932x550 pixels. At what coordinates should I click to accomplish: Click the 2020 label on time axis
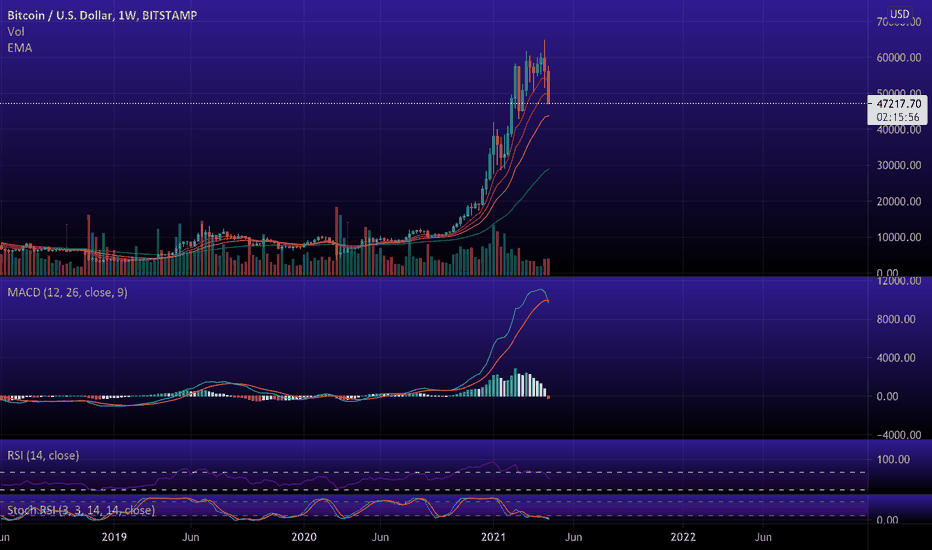(x=304, y=537)
